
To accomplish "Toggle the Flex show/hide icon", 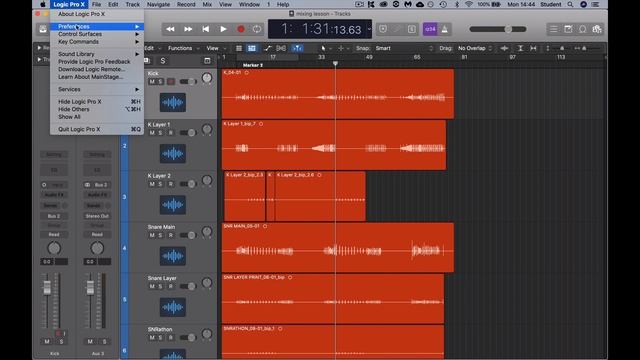I will (x=281, y=48).
